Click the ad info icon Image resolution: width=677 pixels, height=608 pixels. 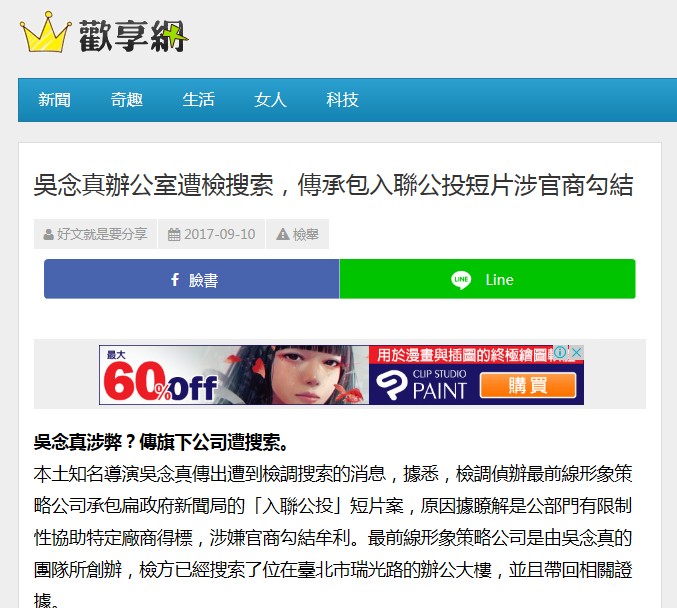coord(560,352)
